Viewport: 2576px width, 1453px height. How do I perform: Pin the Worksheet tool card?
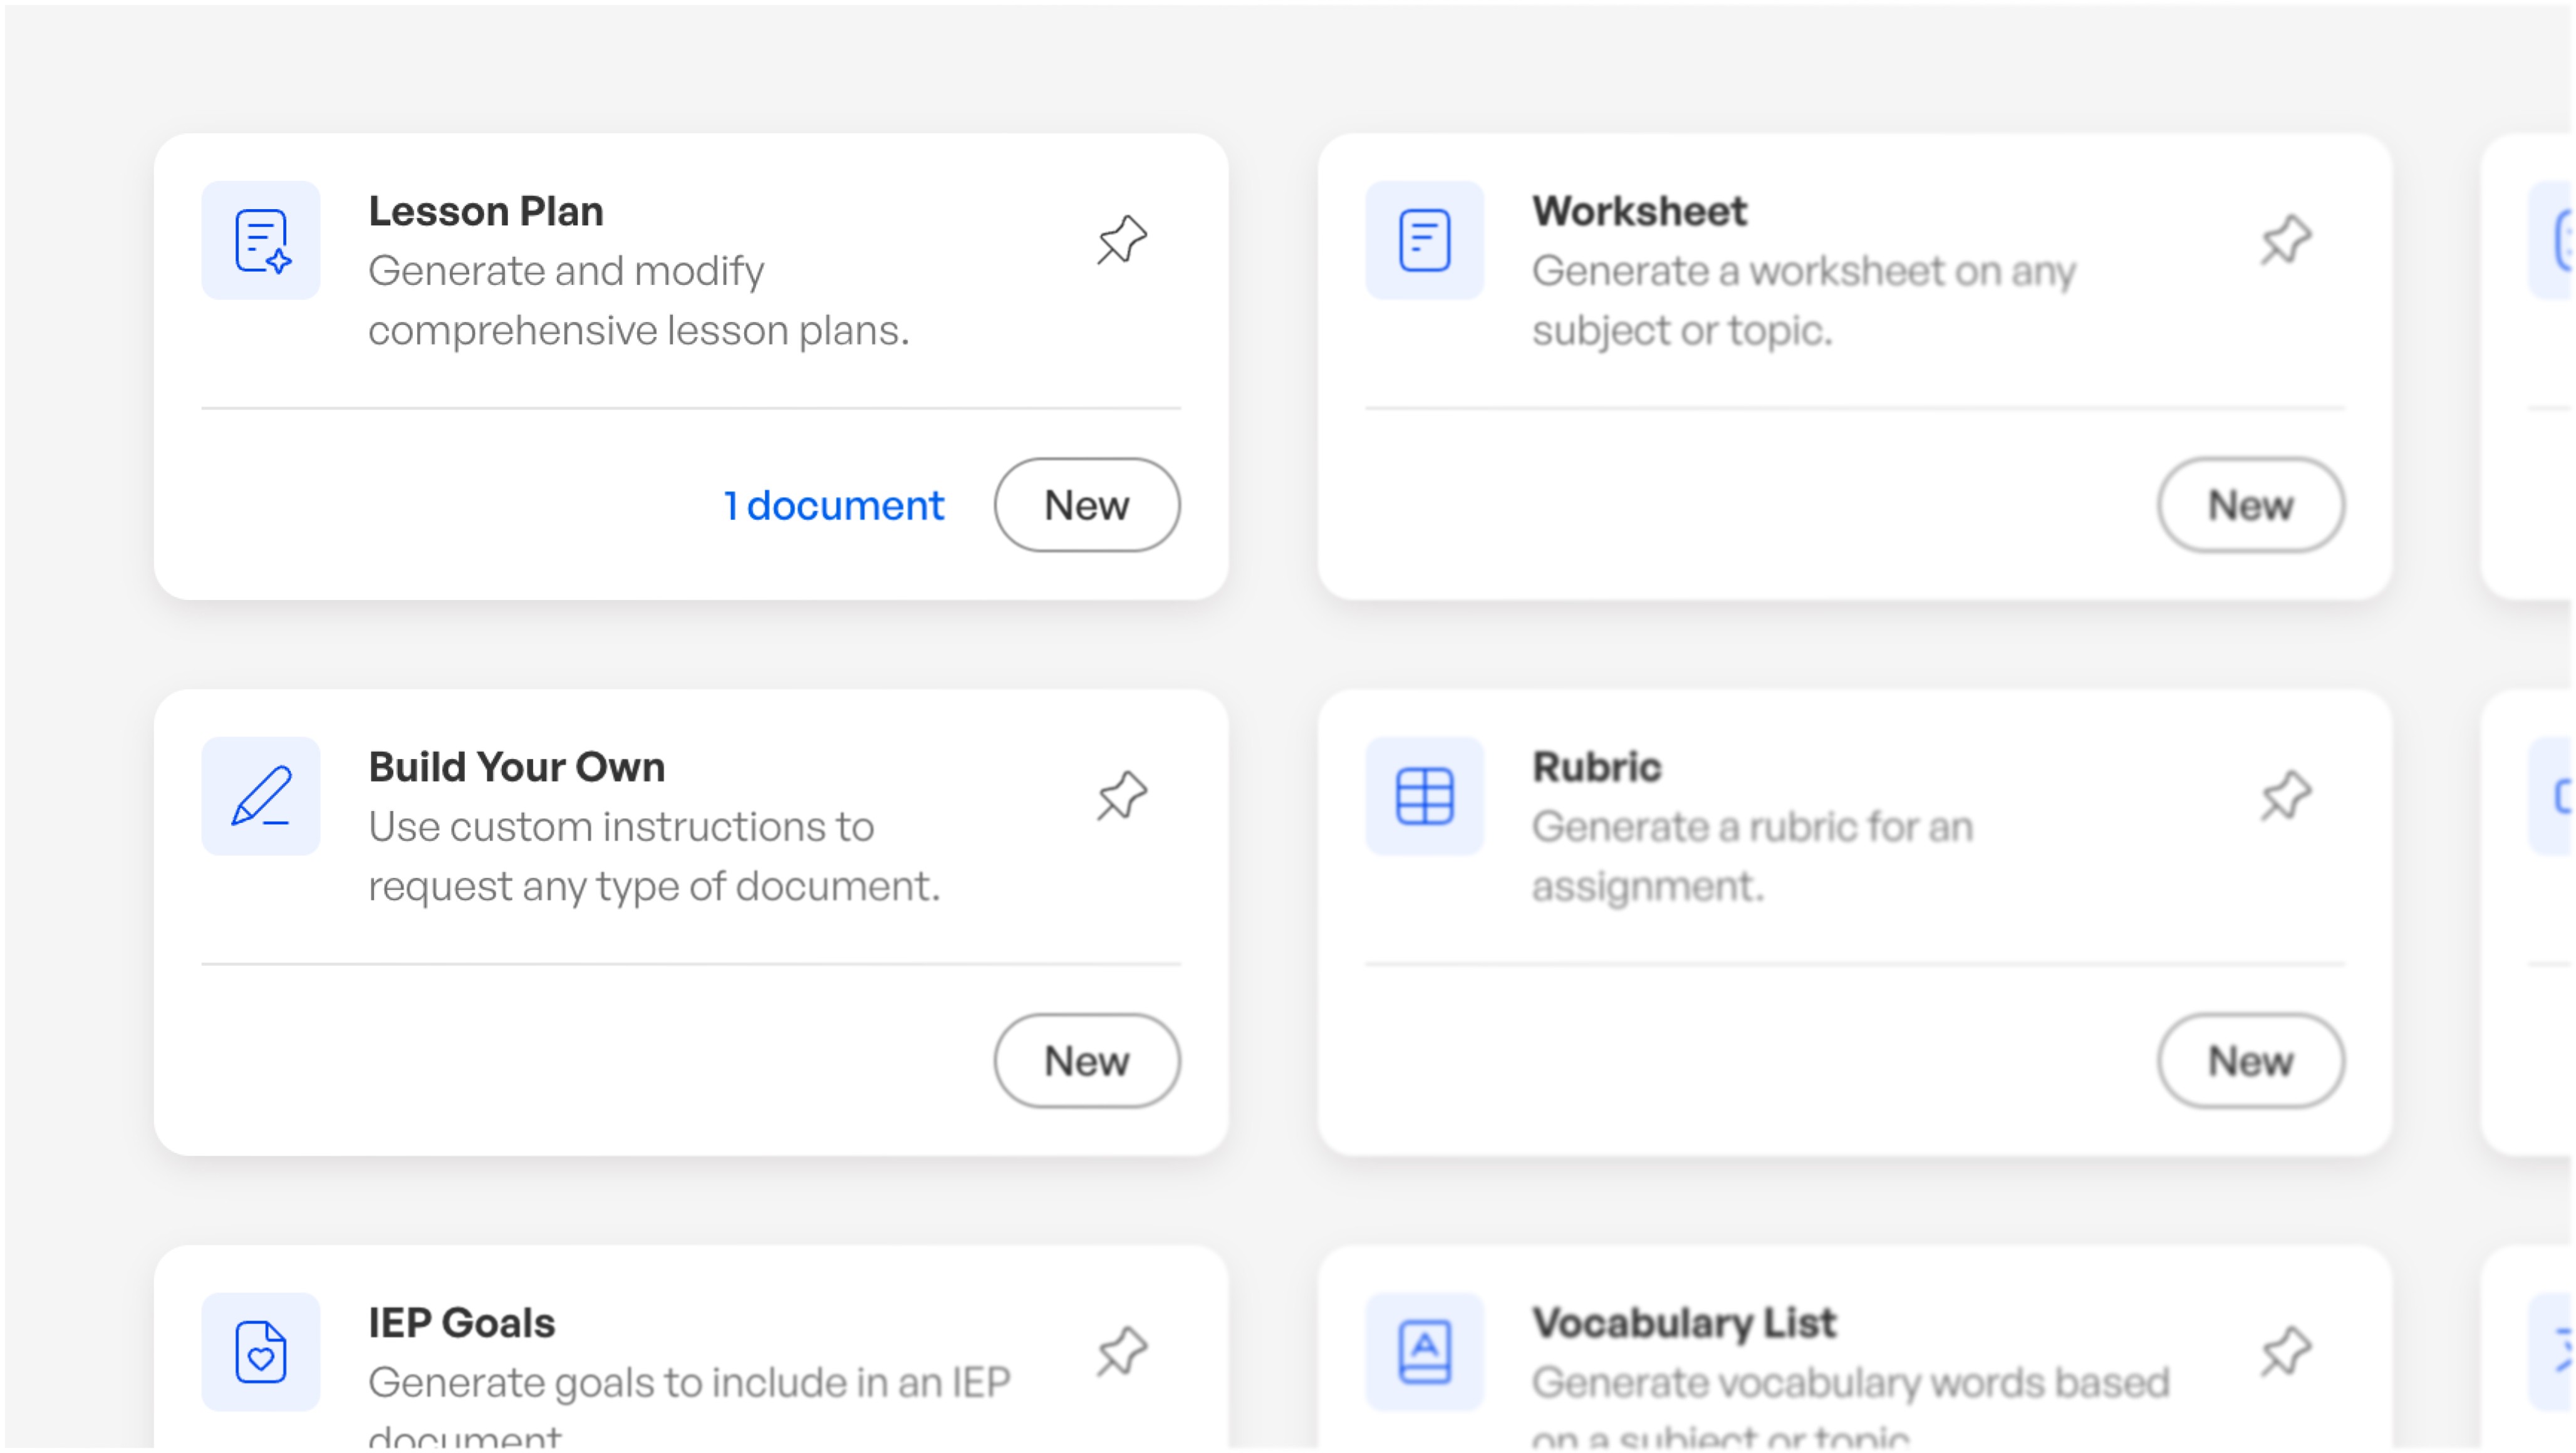pos(2285,240)
